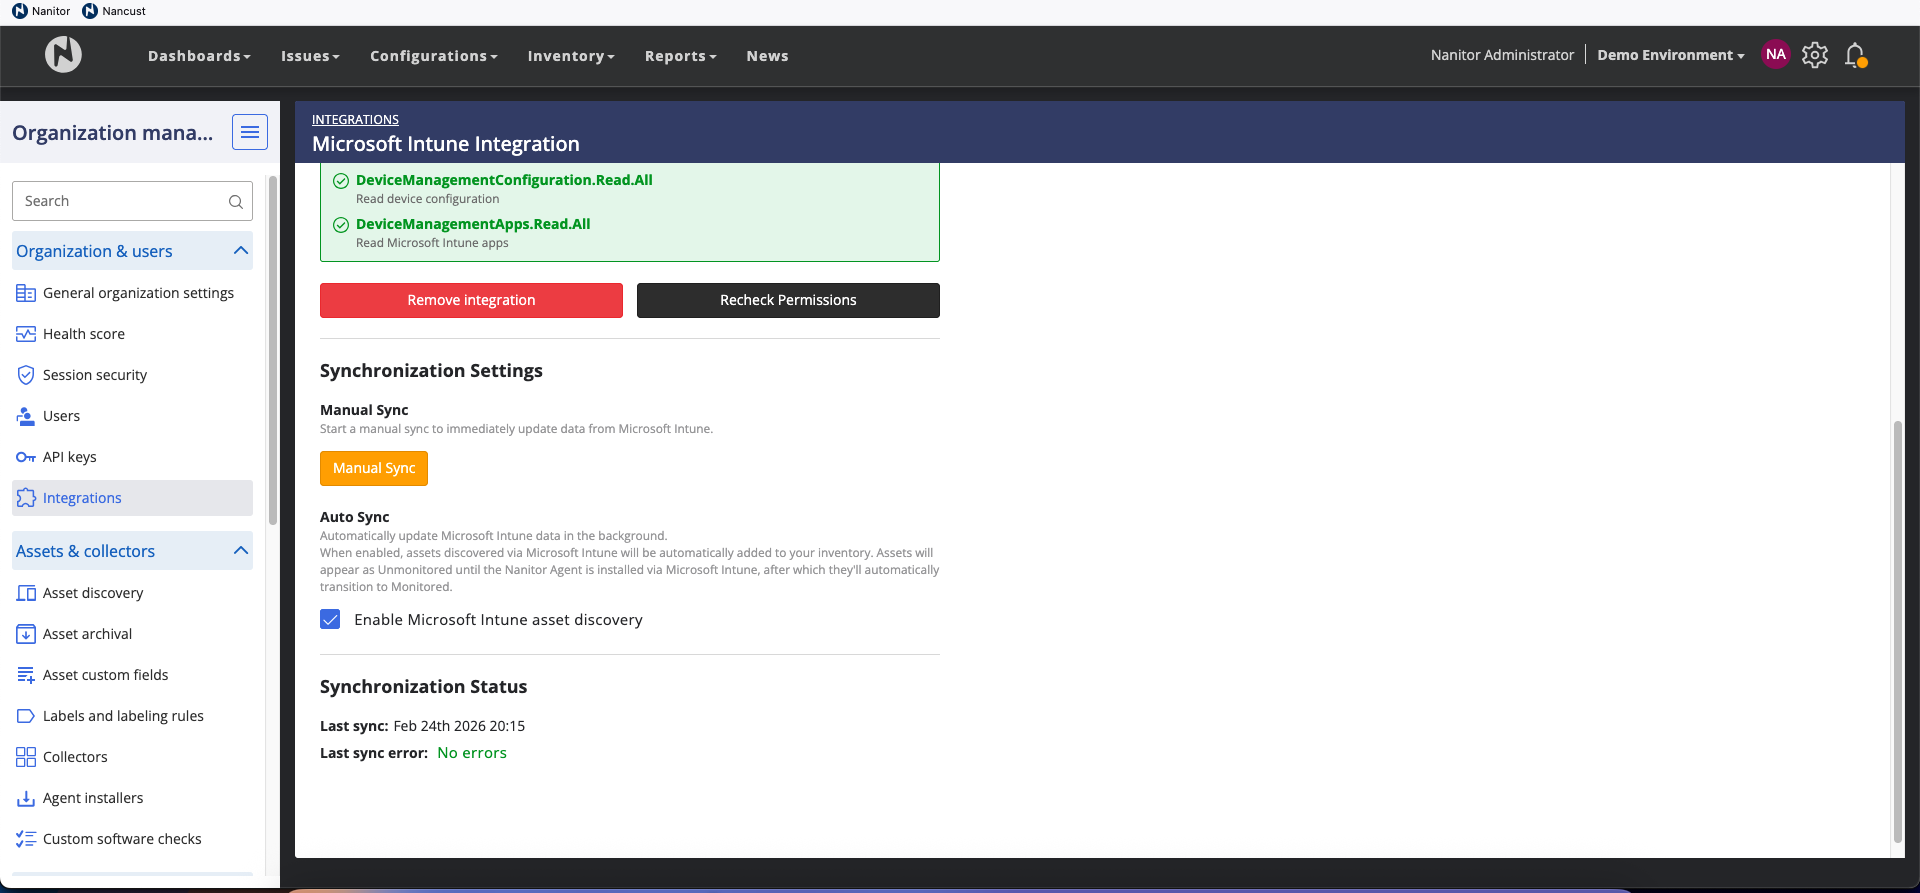
Task: Click the Remove integration button
Action: pos(471,300)
